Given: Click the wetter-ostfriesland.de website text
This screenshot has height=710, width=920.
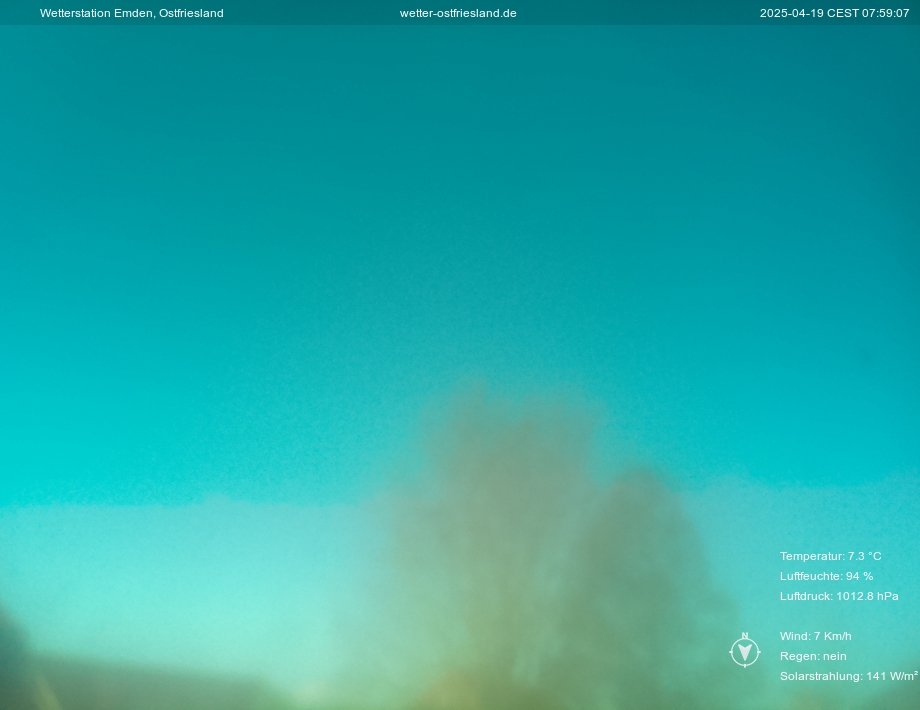Looking at the screenshot, I should click(458, 13).
